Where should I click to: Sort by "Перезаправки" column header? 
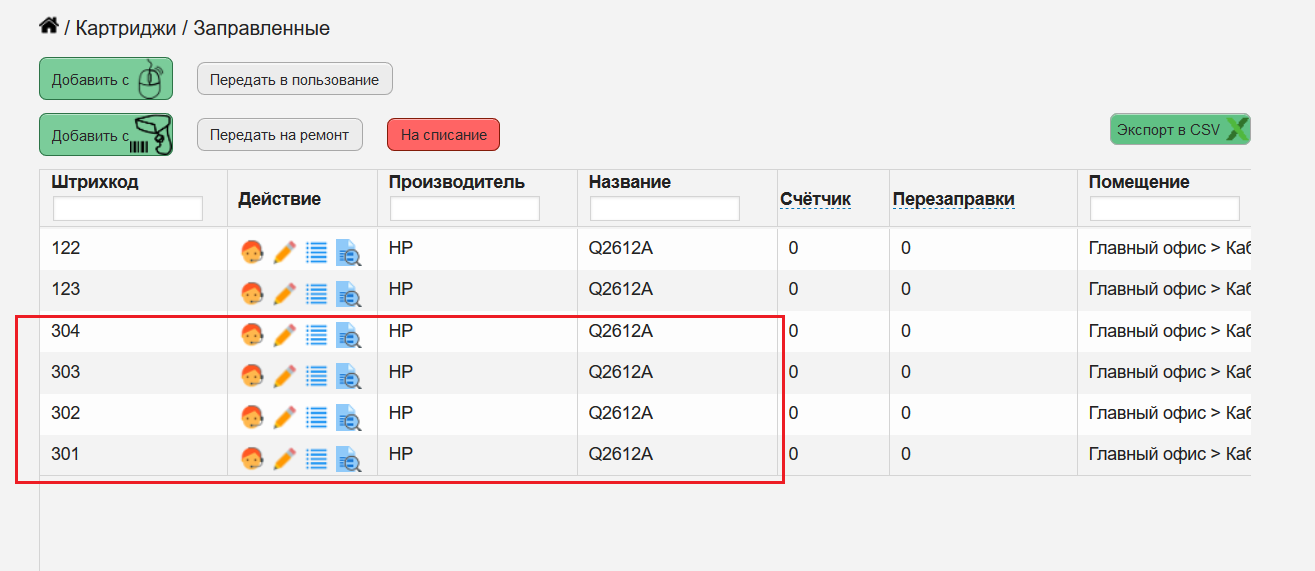coord(953,199)
